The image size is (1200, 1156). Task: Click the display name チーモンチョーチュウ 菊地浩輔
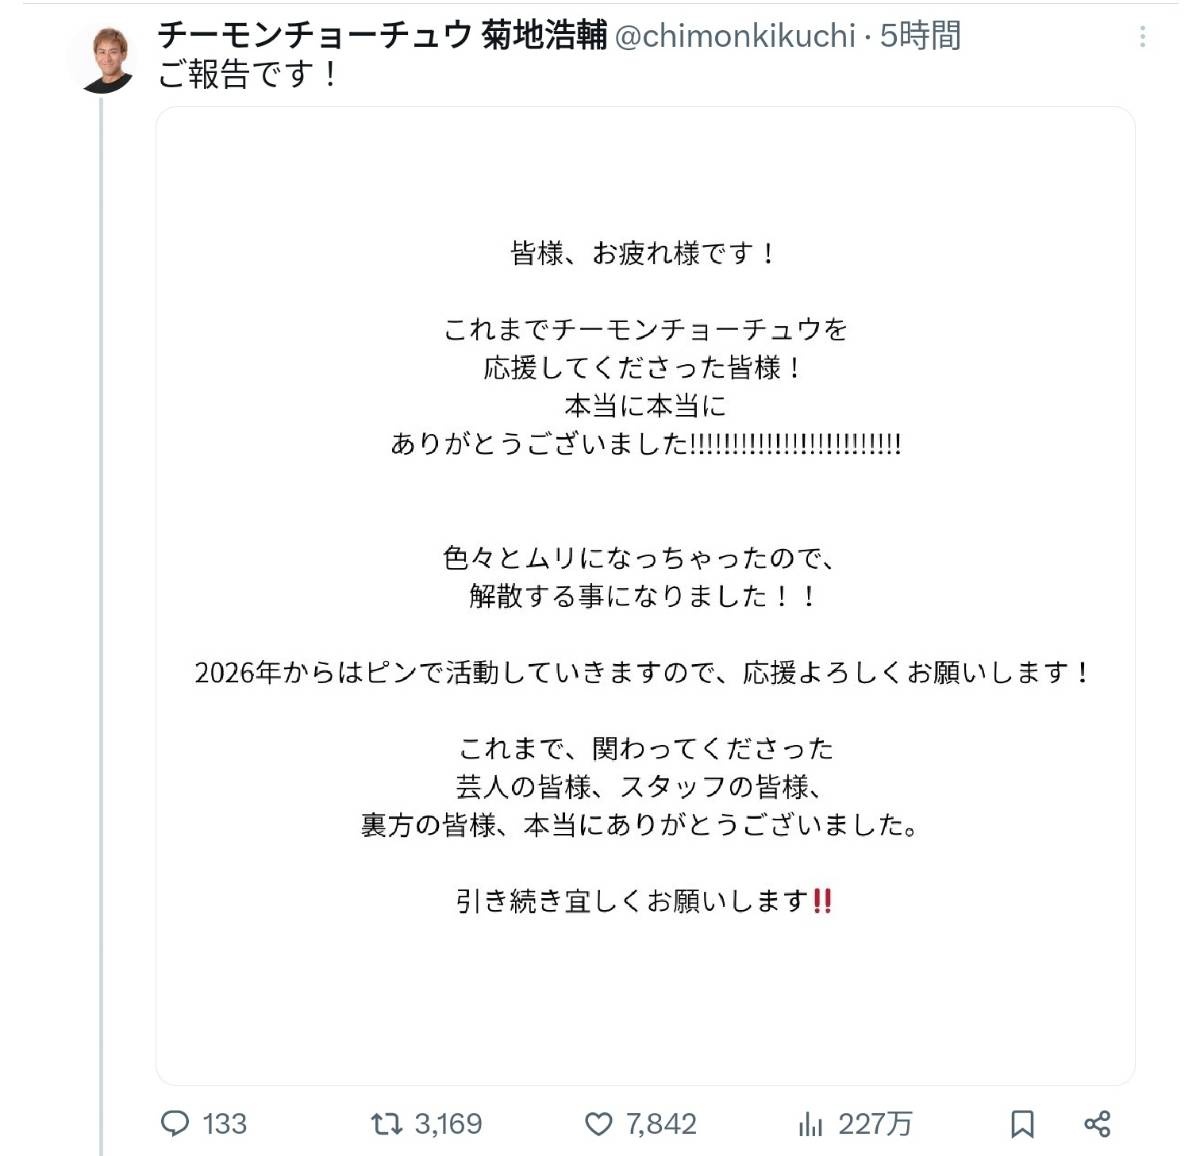tap(382, 36)
